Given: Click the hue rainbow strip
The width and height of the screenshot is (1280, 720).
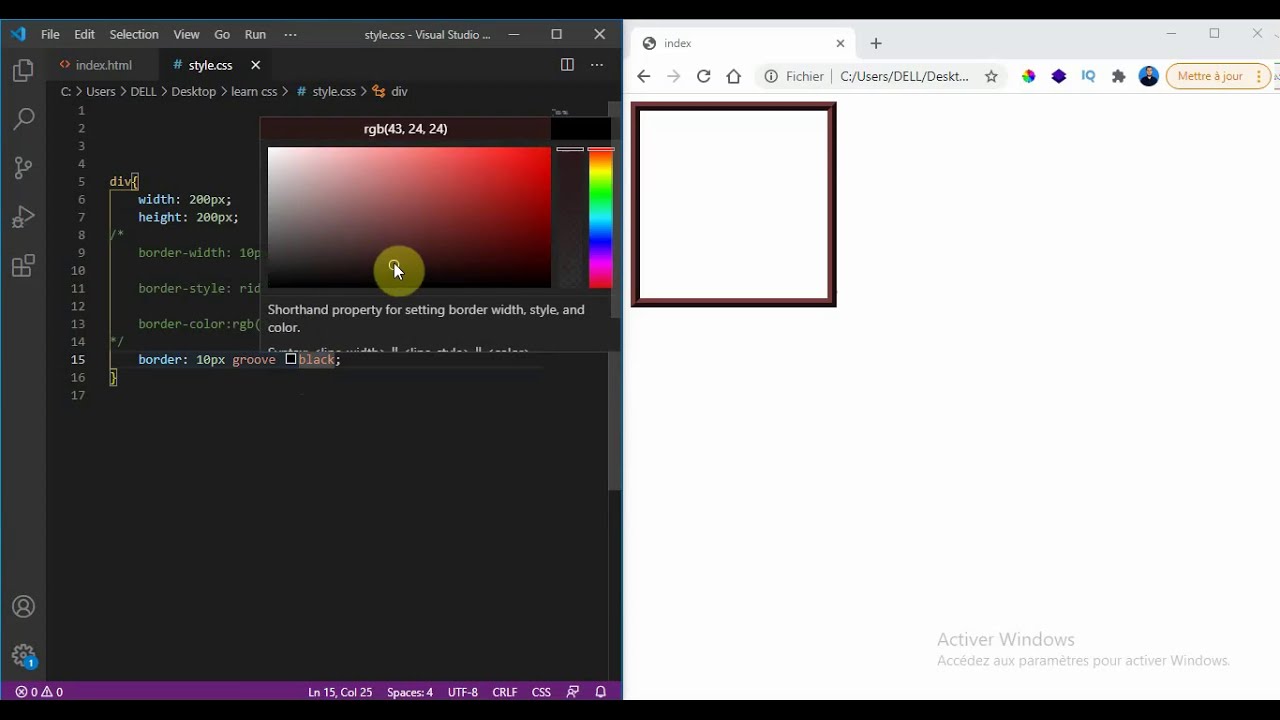Looking at the screenshot, I should pos(600,218).
